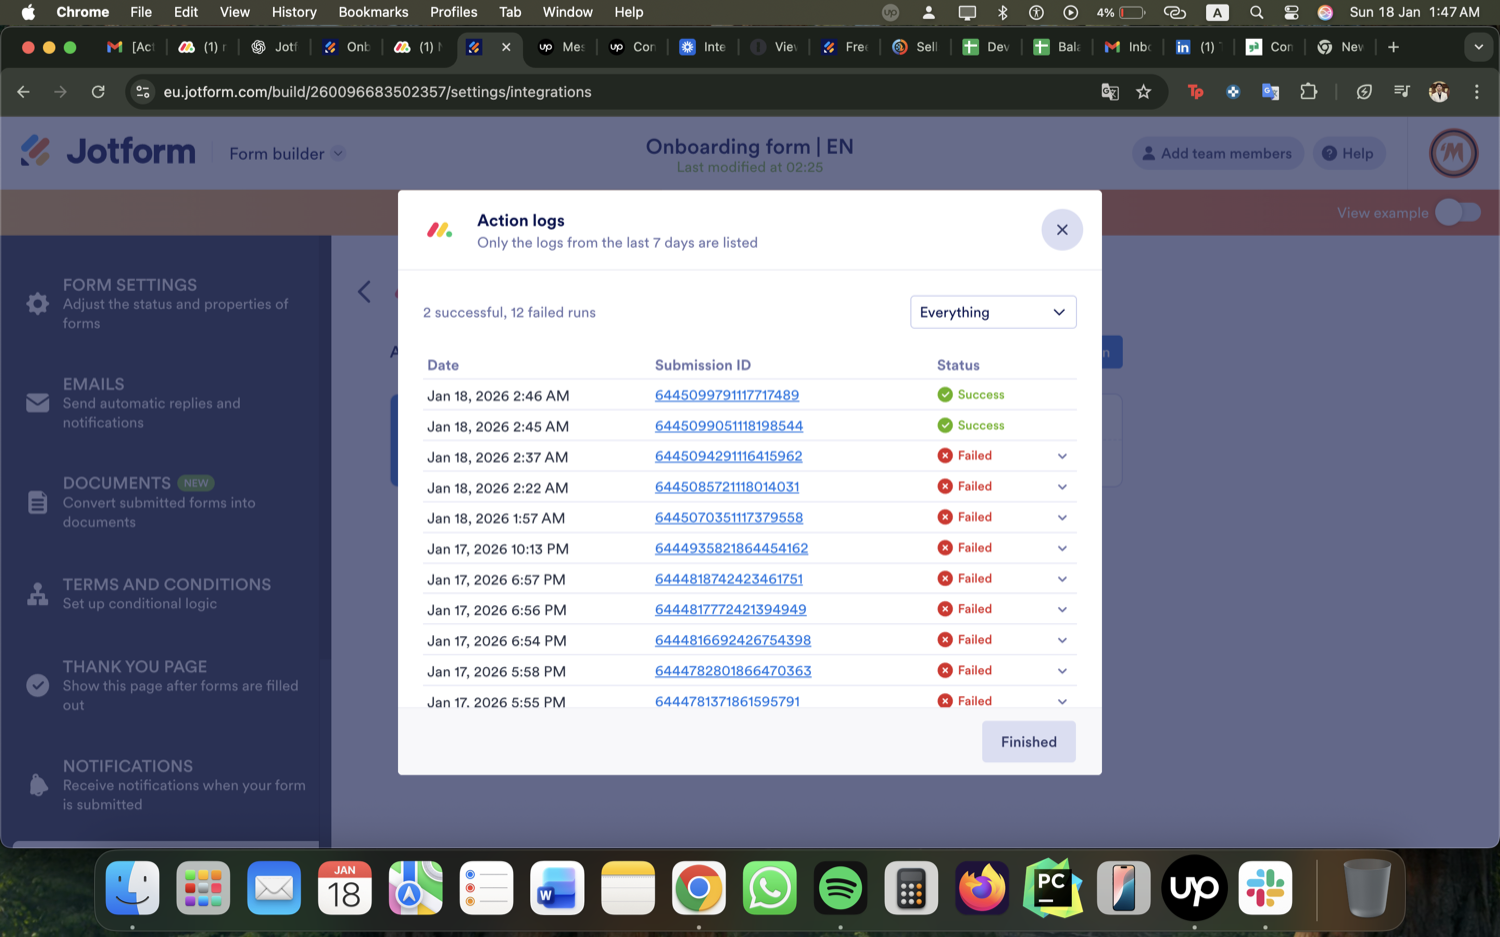Click the monday.com logo in dialog header
1500x937 pixels.
(440, 230)
